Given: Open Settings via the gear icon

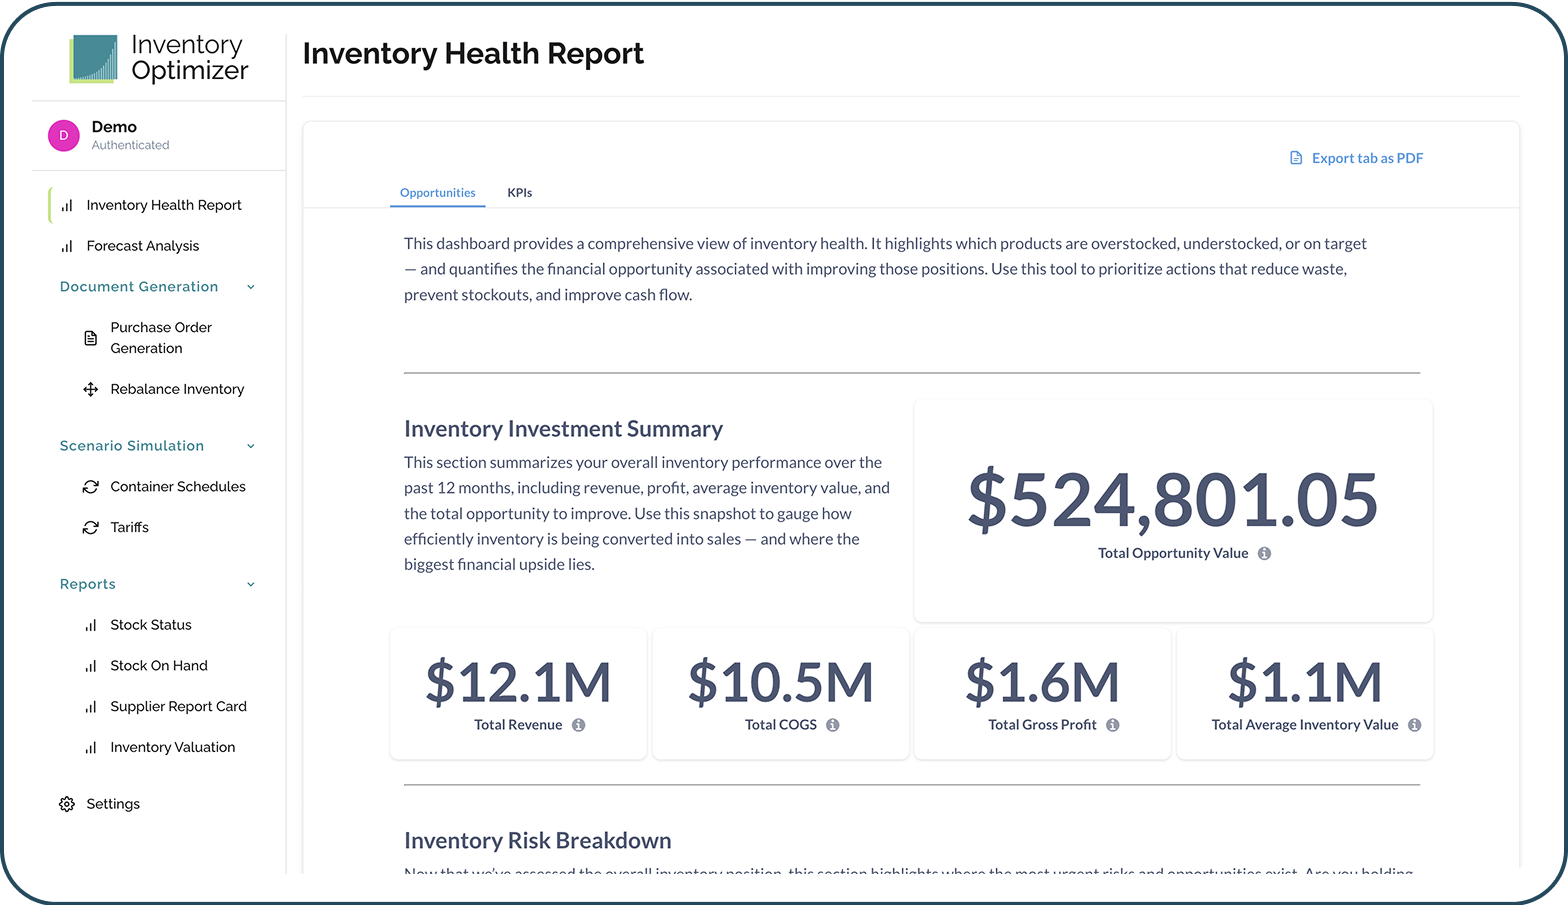Looking at the screenshot, I should point(67,804).
